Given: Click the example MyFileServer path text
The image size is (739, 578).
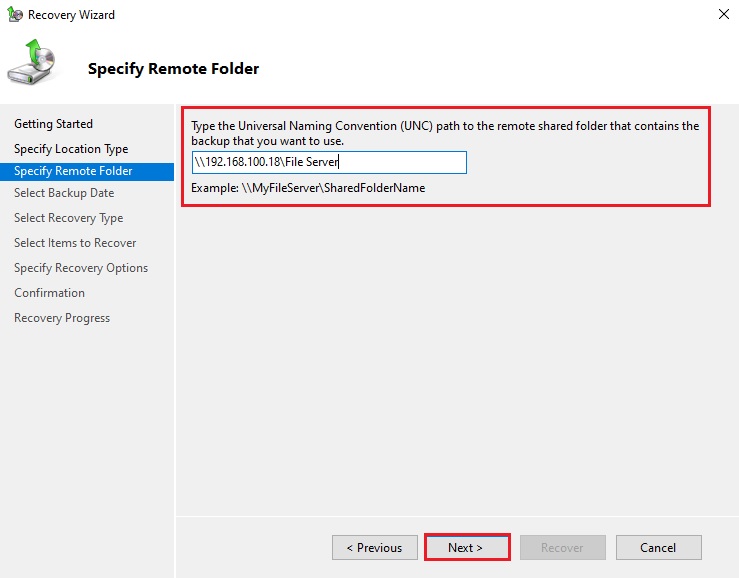Looking at the screenshot, I should (x=308, y=188).
